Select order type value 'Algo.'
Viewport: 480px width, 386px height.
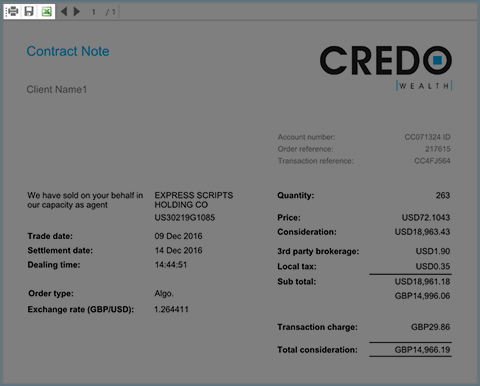[164, 294]
